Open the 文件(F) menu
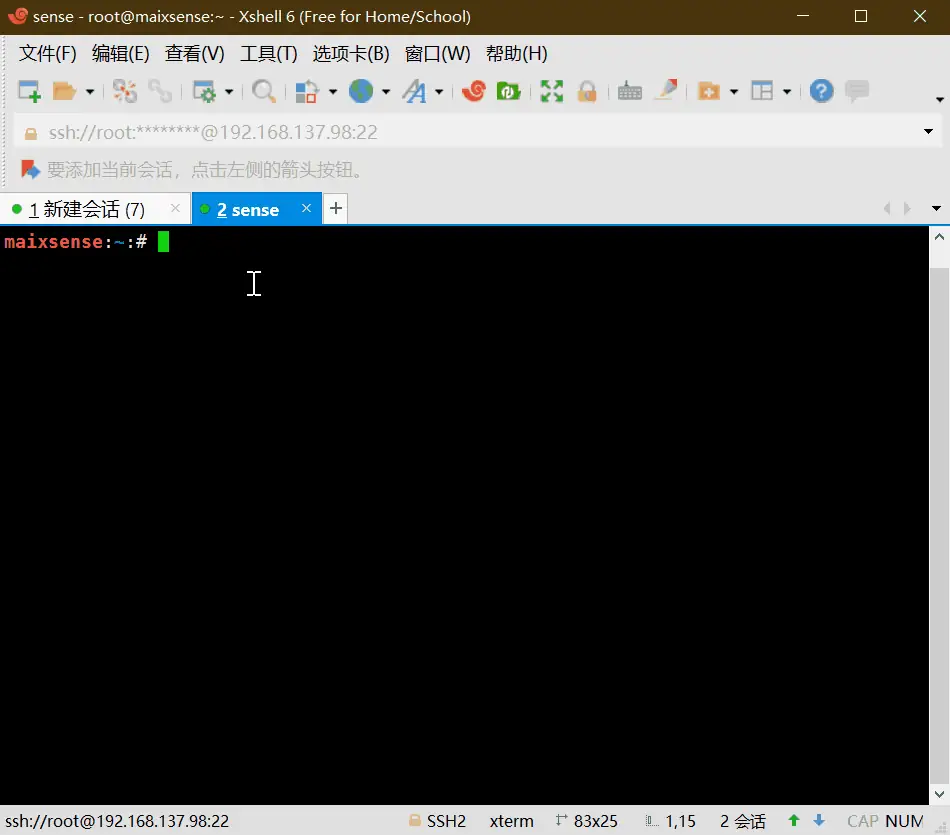Image resolution: width=950 pixels, height=835 pixels. point(47,53)
